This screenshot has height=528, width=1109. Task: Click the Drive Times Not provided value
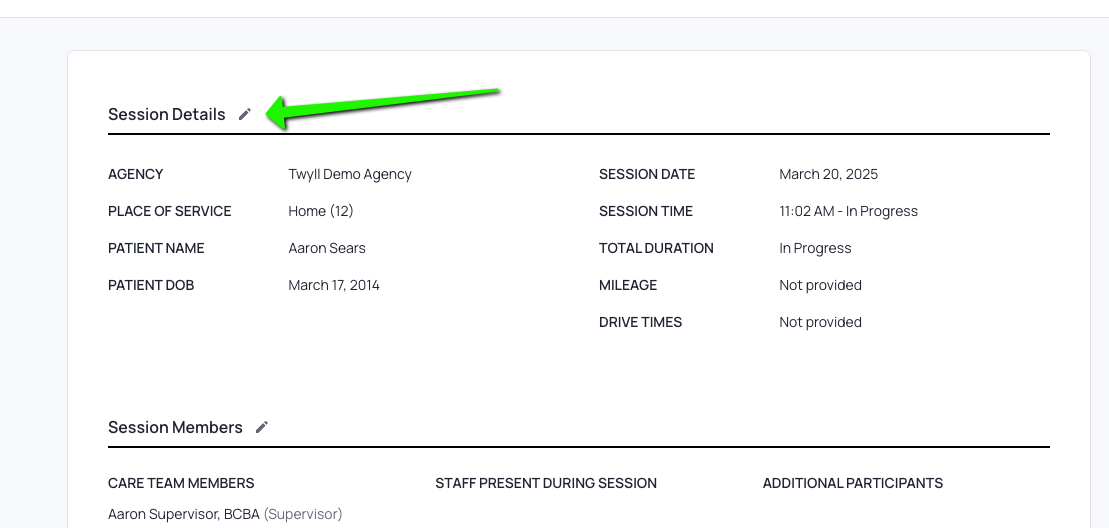(x=820, y=322)
